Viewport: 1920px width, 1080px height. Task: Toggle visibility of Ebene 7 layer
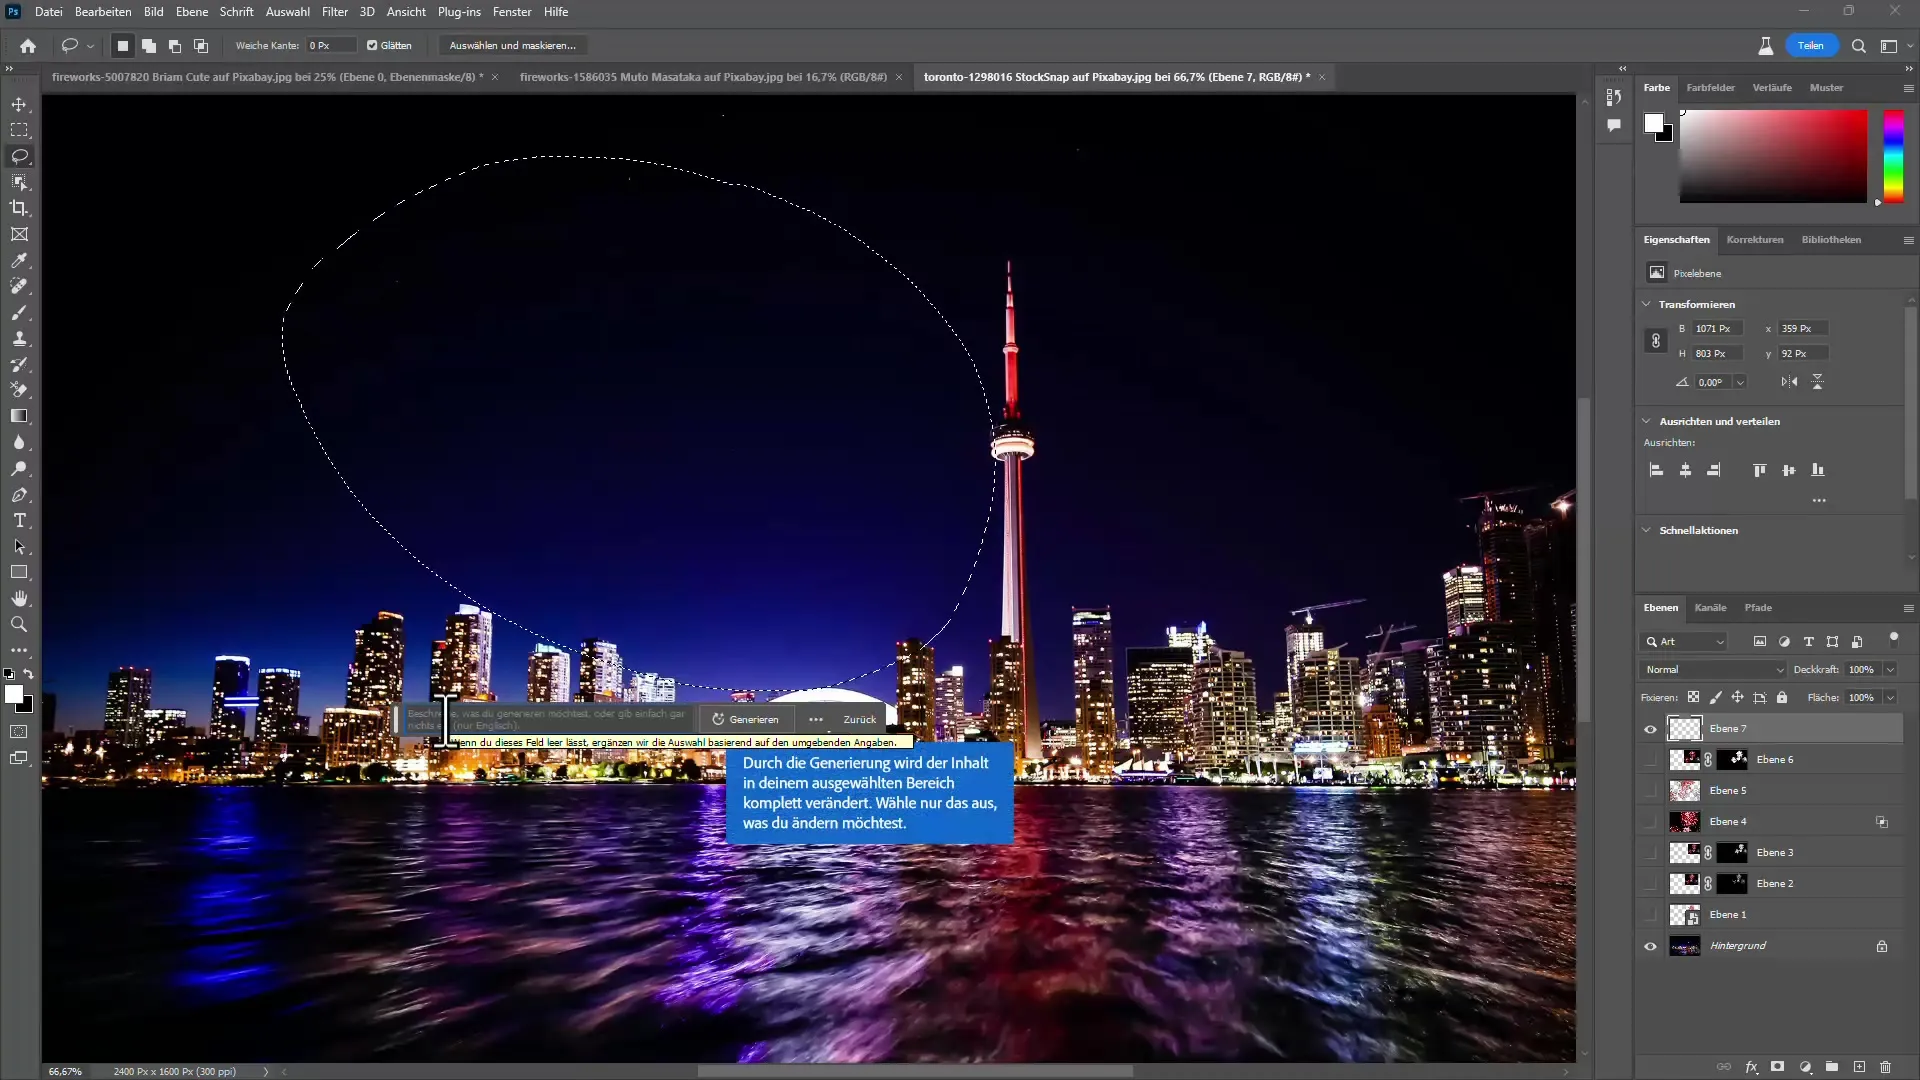[1651, 729]
